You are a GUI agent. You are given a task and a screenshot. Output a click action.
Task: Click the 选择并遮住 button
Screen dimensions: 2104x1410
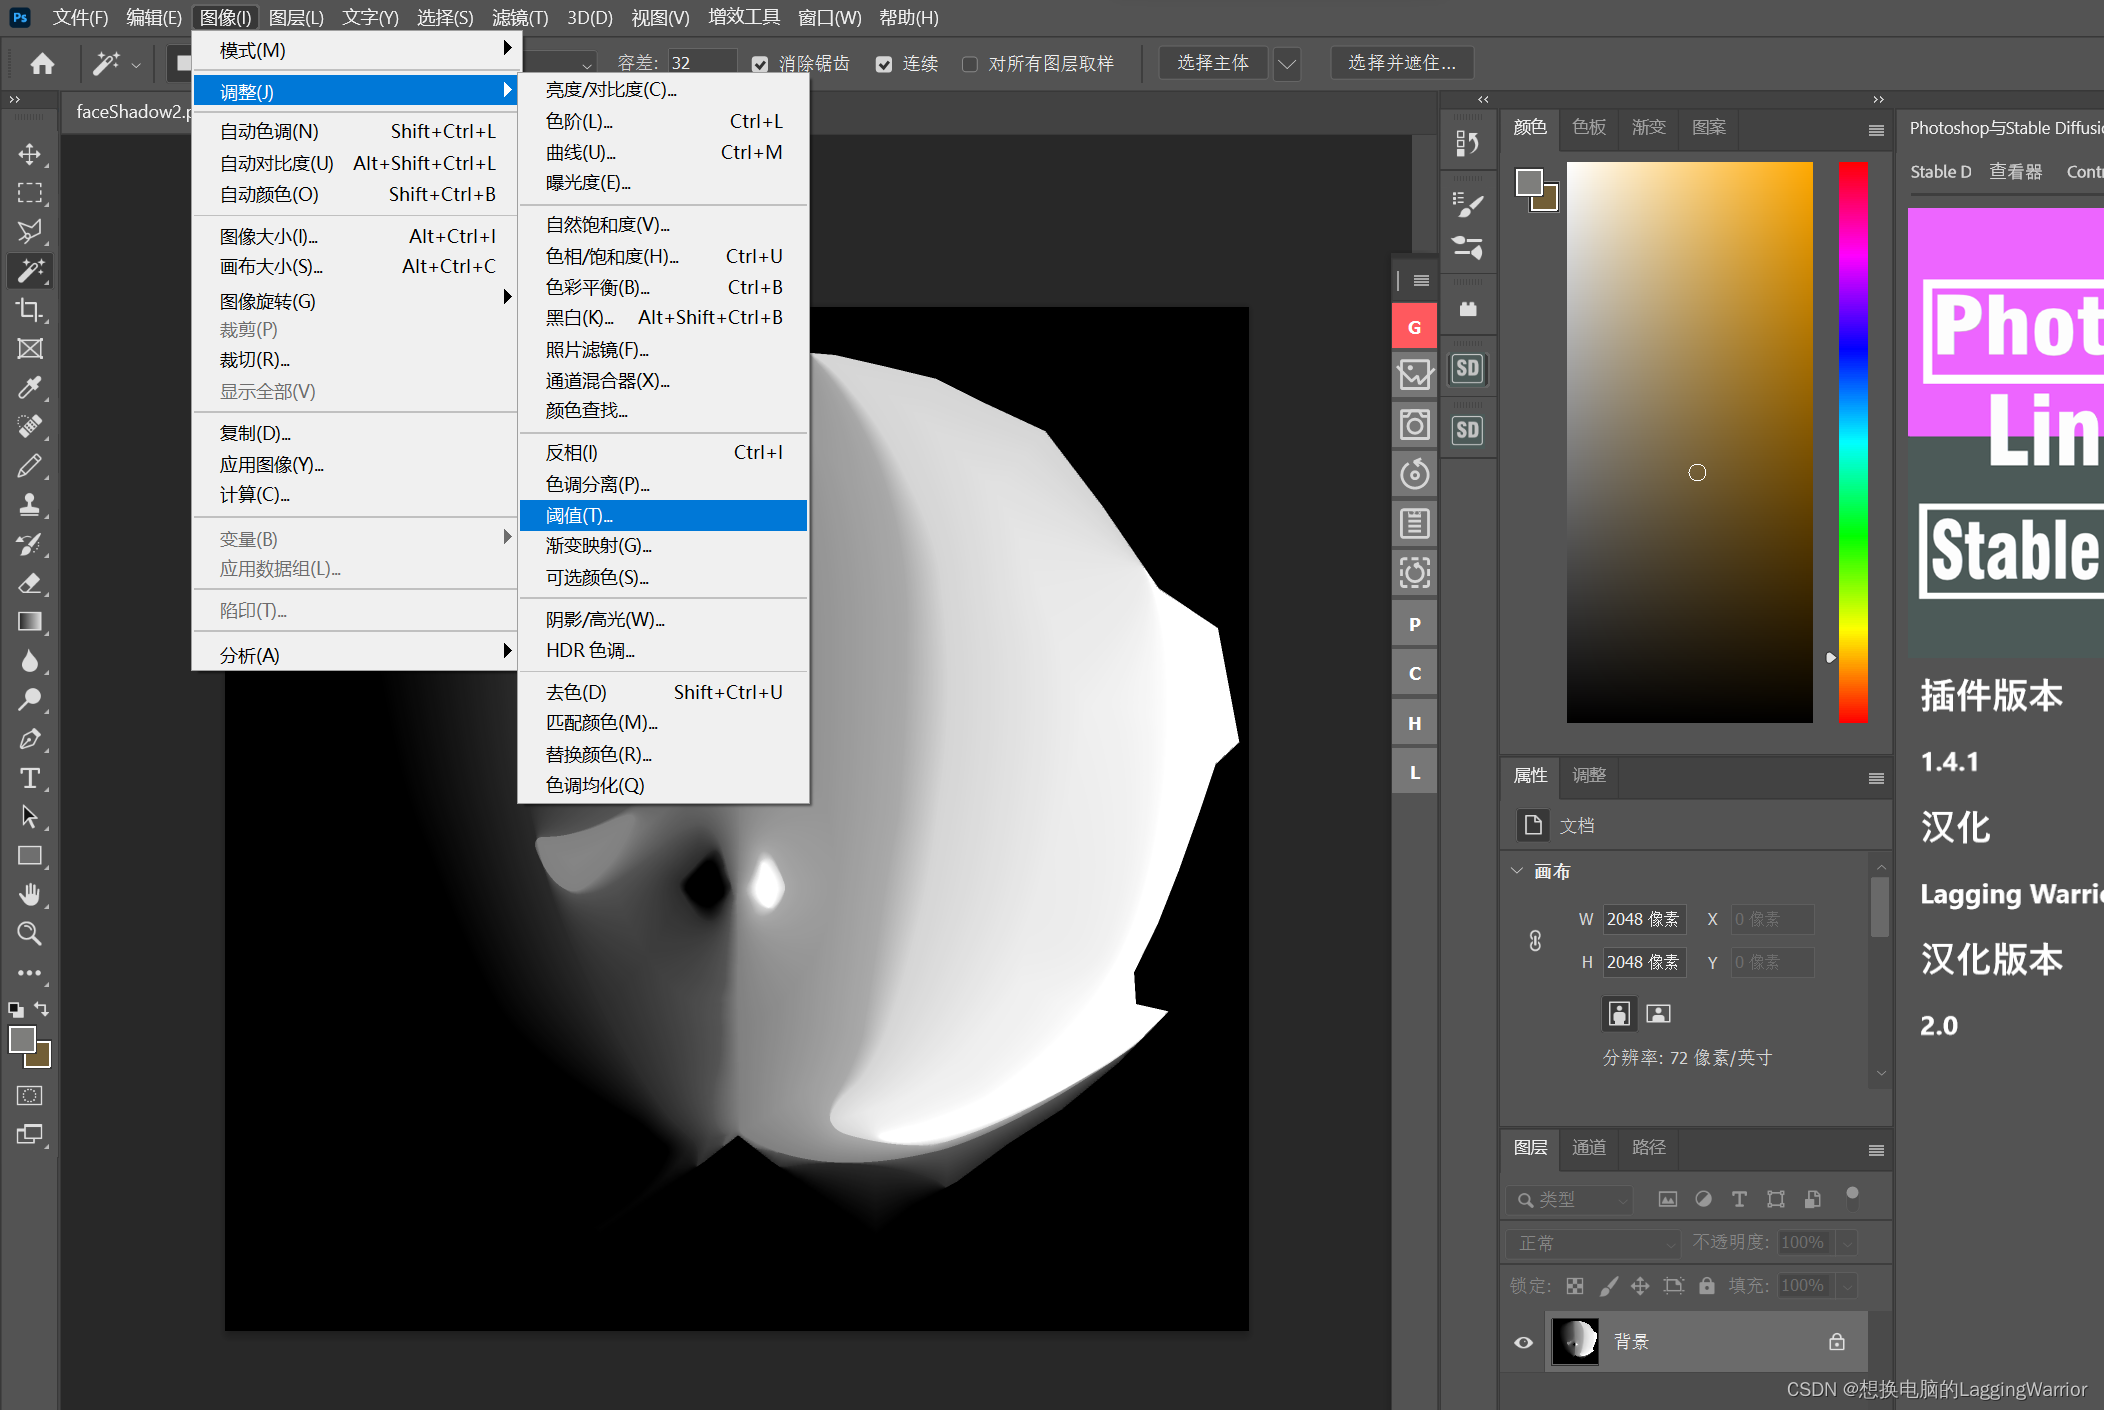point(1401,62)
